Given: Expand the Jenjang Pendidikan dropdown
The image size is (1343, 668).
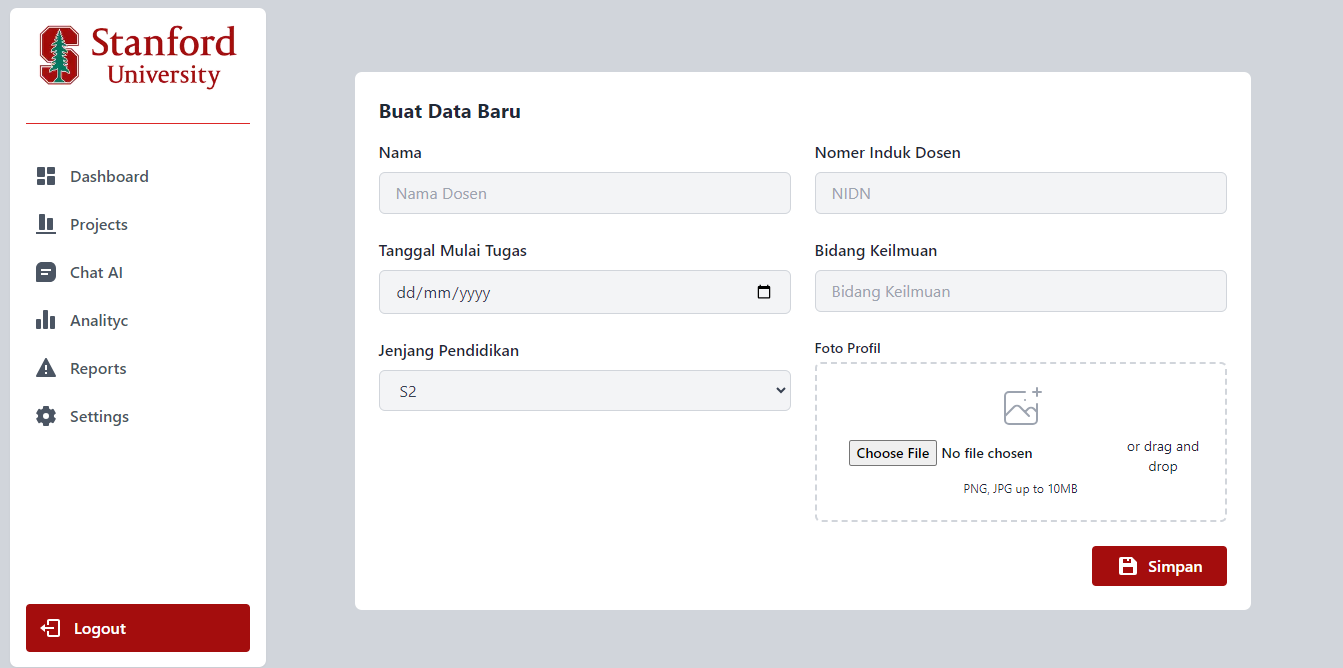Looking at the screenshot, I should 584,391.
